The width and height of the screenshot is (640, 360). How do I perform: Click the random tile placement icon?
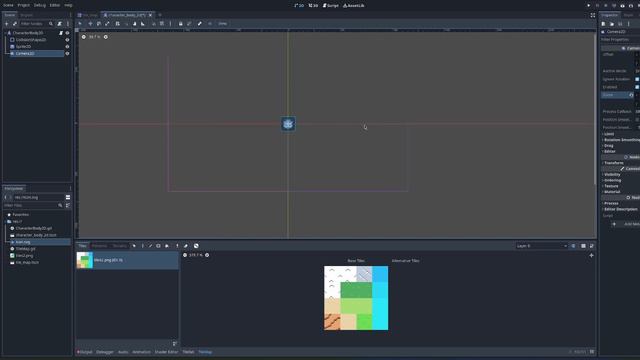pos(196,246)
